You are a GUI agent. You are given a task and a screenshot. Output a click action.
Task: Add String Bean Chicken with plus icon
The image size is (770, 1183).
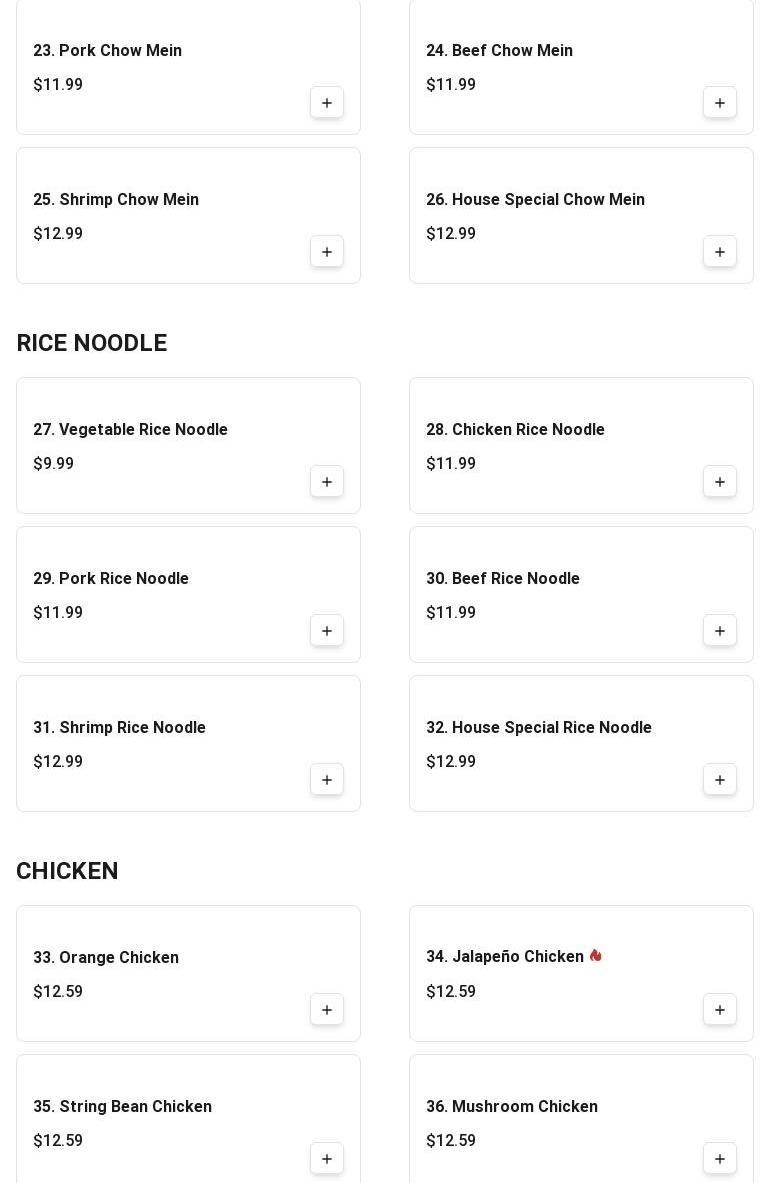327,1159
